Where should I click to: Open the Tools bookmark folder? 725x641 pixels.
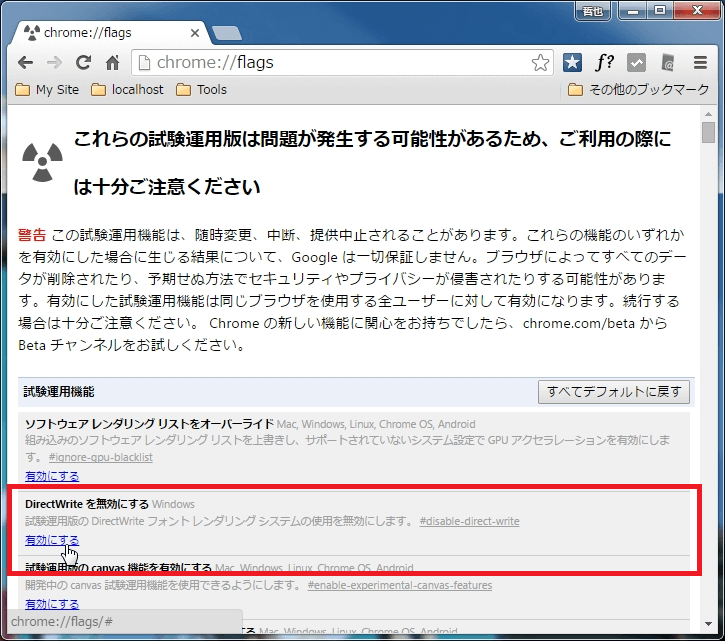click(202, 89)
